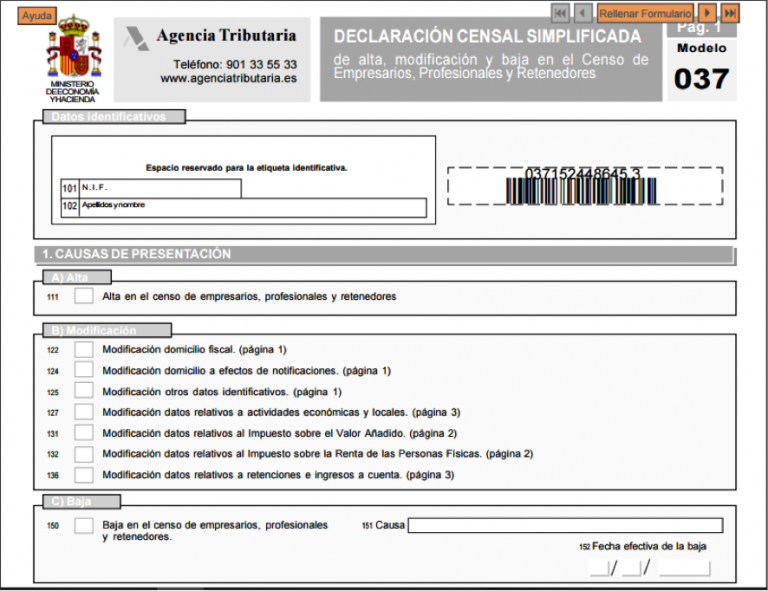
Task: Check box 111 Alta en el censo
Action: tap(84, 296)
